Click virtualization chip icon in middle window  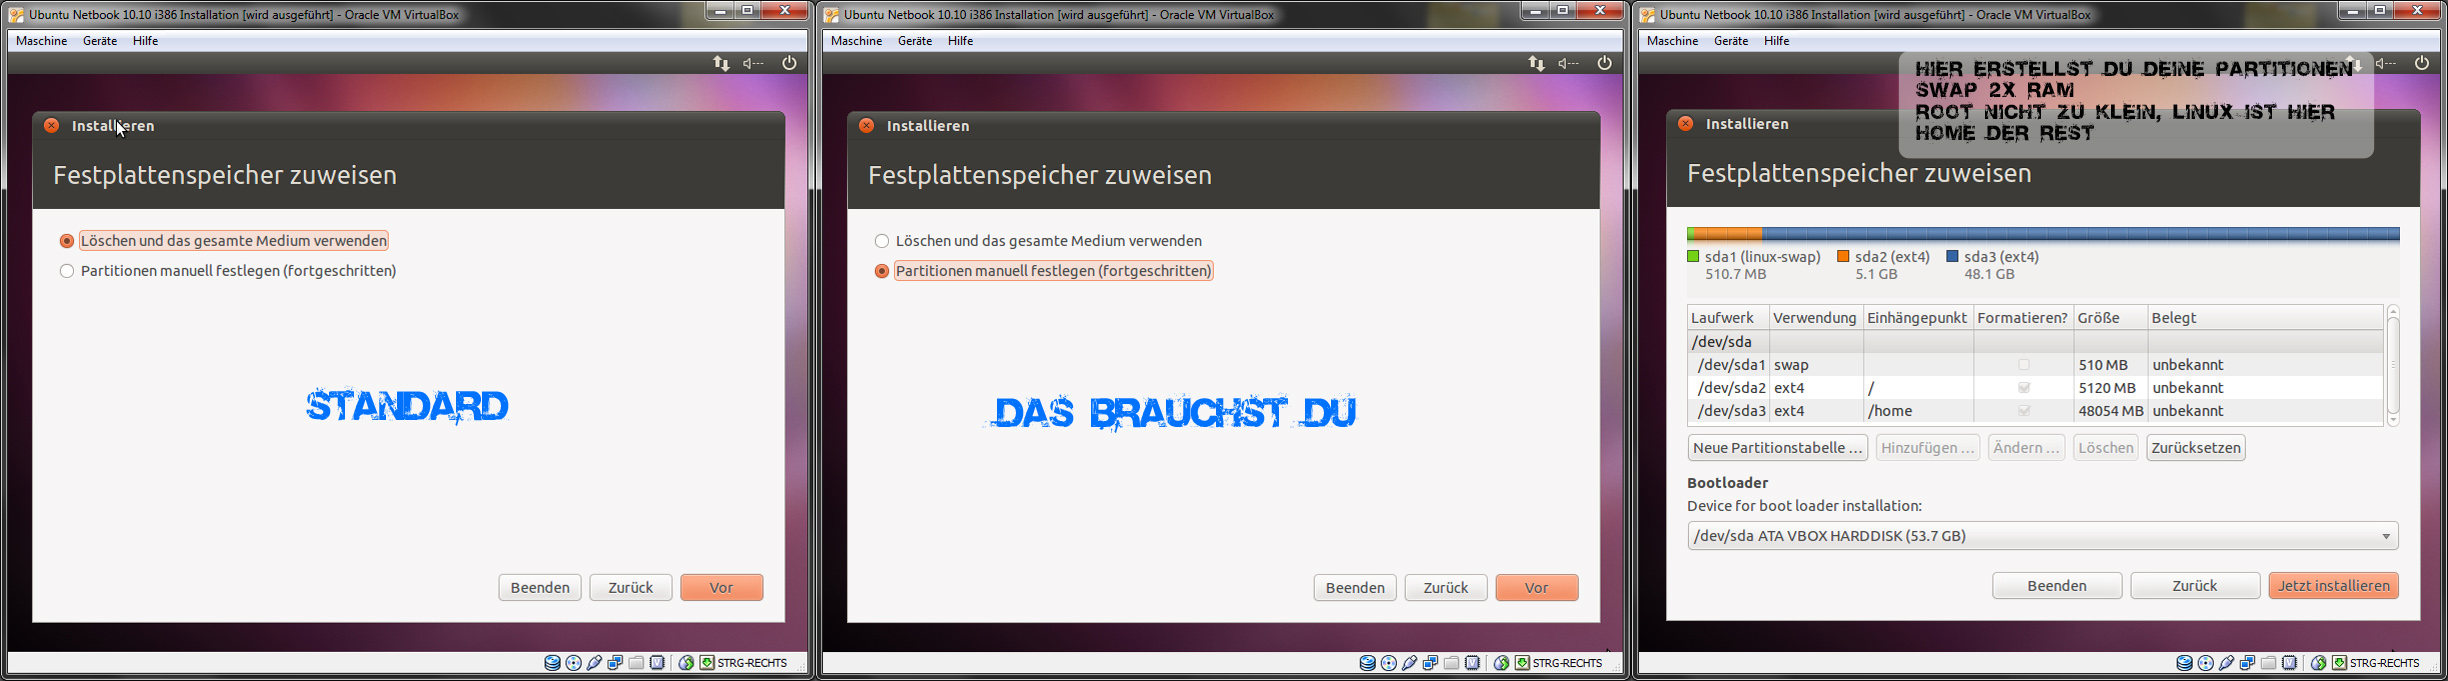[x=1472, y=663]
